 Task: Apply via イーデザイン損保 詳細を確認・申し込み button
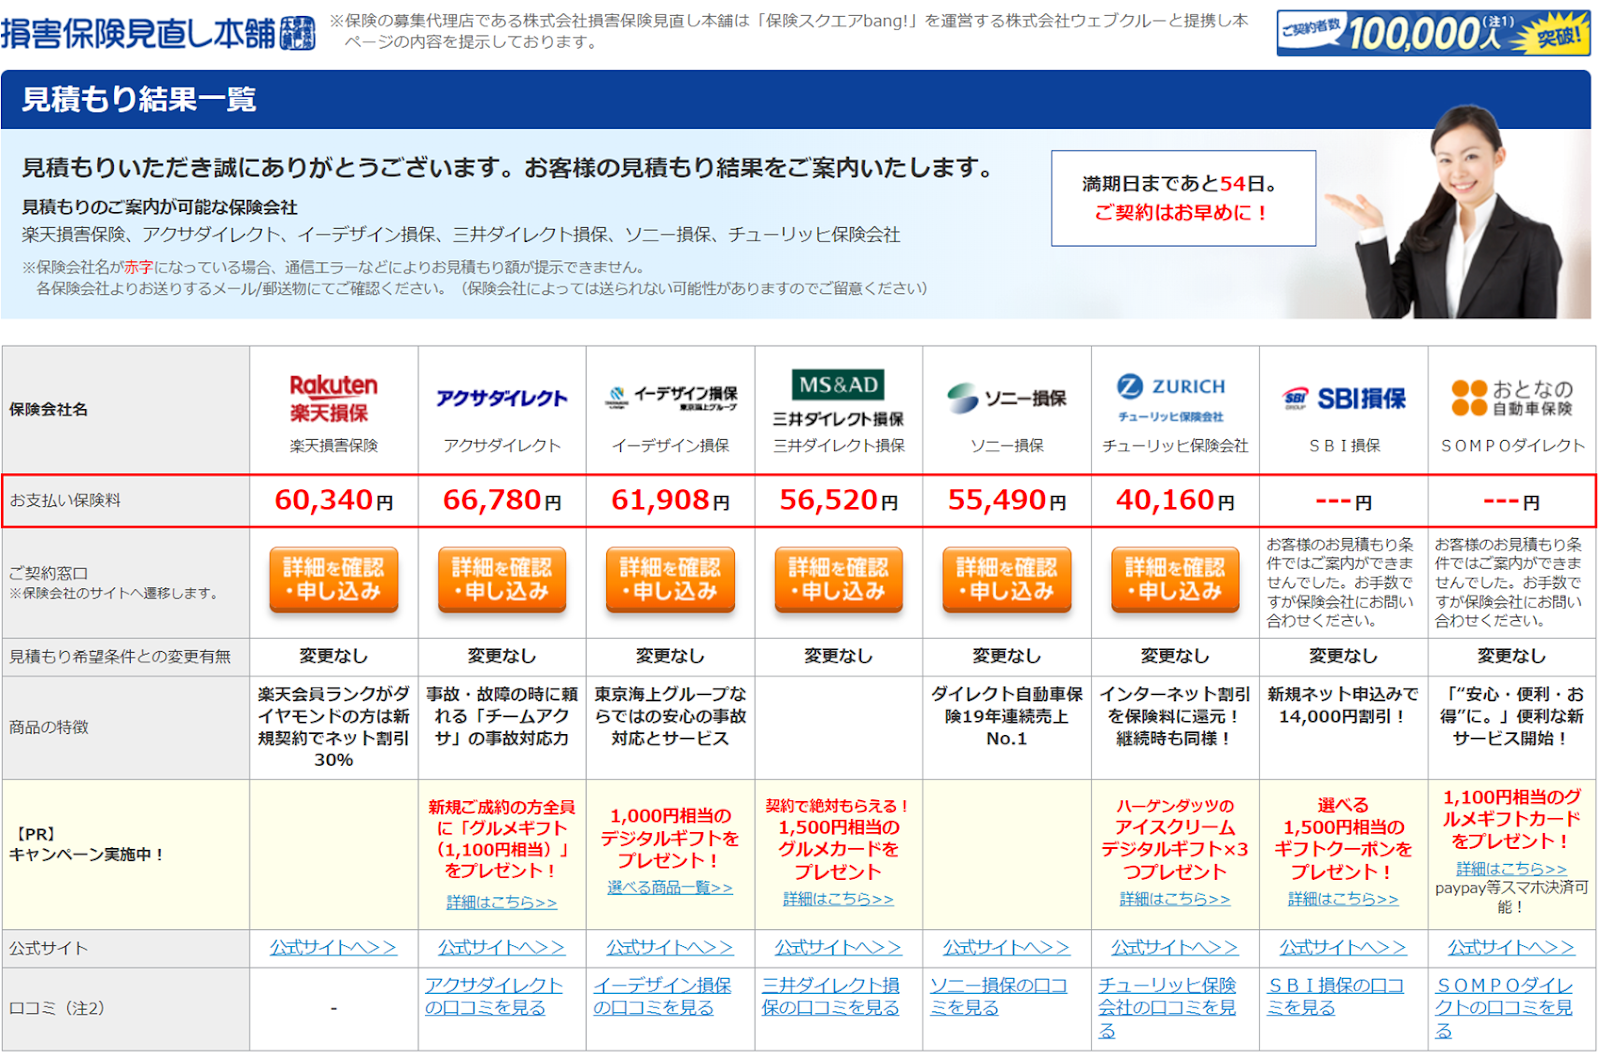(x=670, y=579)
